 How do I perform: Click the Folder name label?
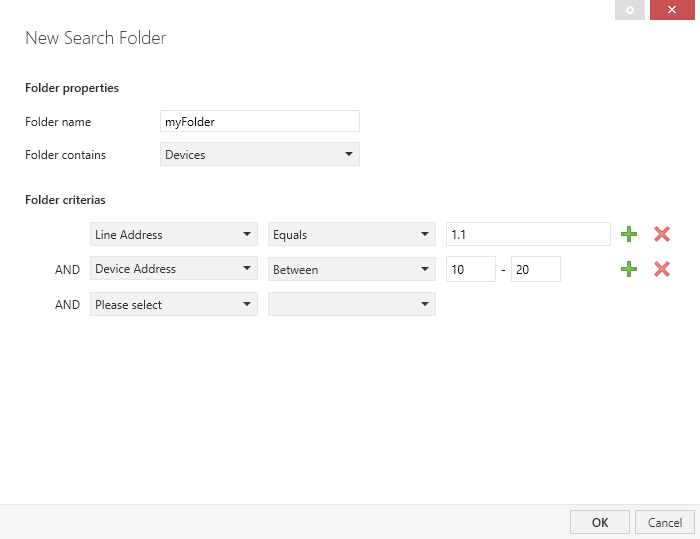click(58, 122)
